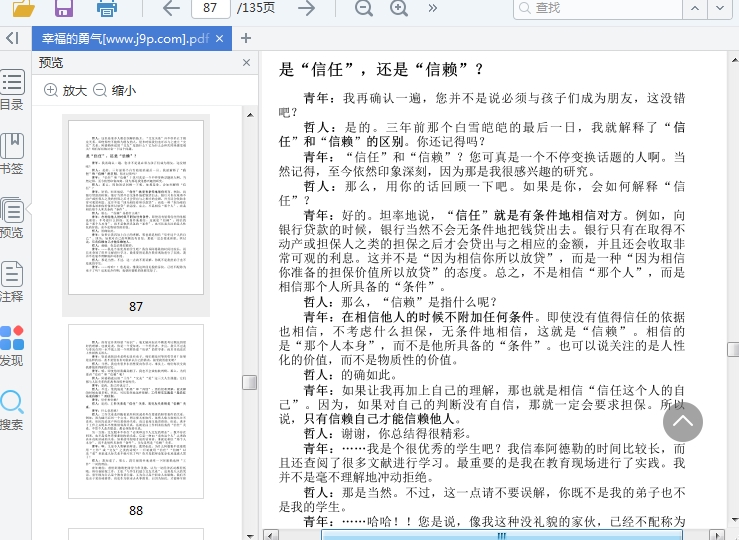Go to previous page with left arrow
The width and height of the screenshot is (739, 540).
tap(171, 8)
